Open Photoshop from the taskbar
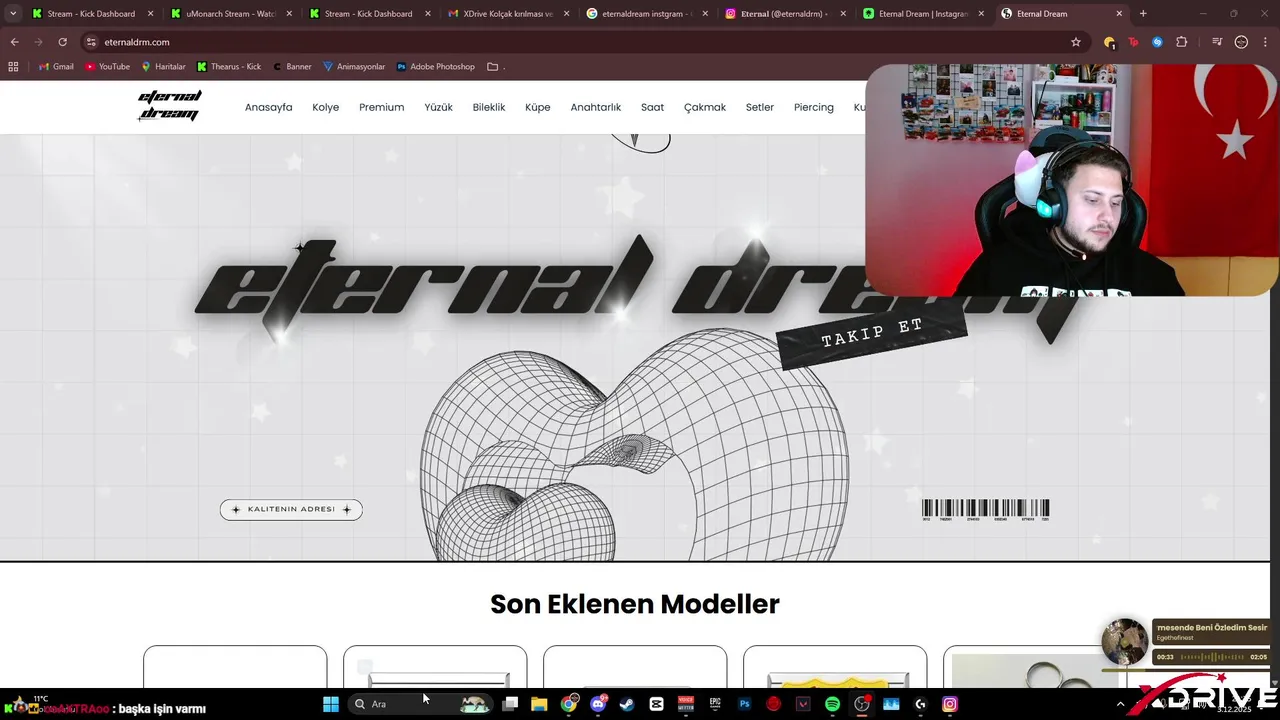1280x720 pixels. pos(744,704)
